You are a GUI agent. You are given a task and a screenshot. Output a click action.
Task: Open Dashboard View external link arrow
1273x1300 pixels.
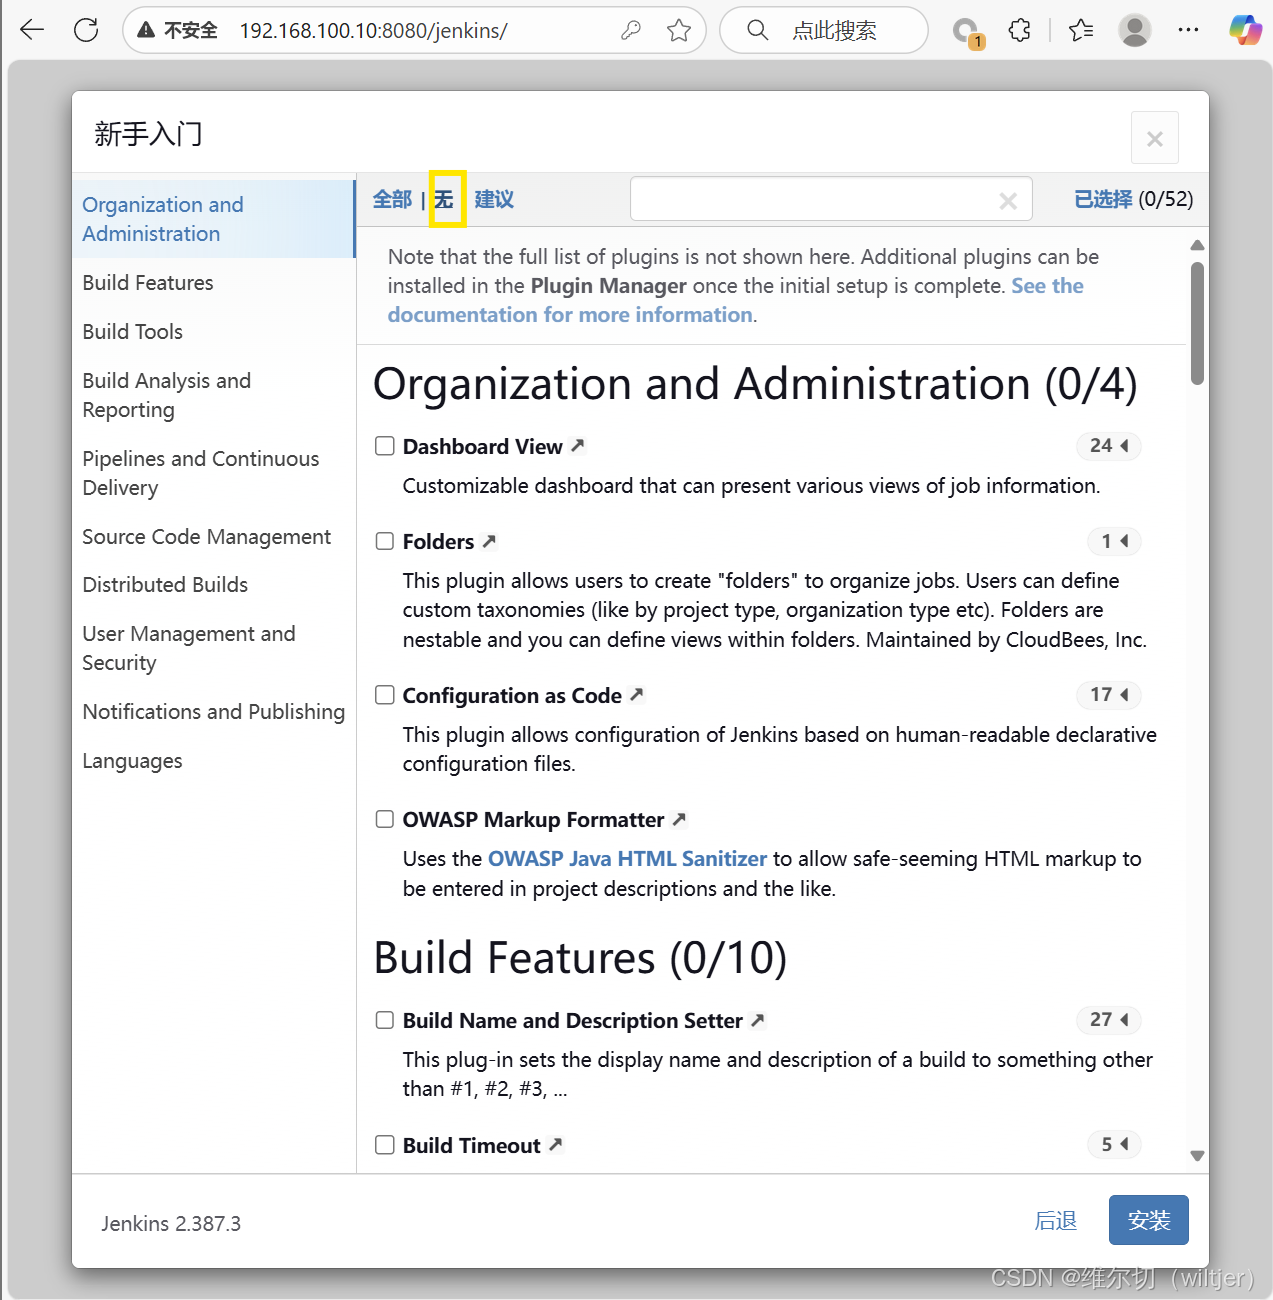(x=578, y=446)
